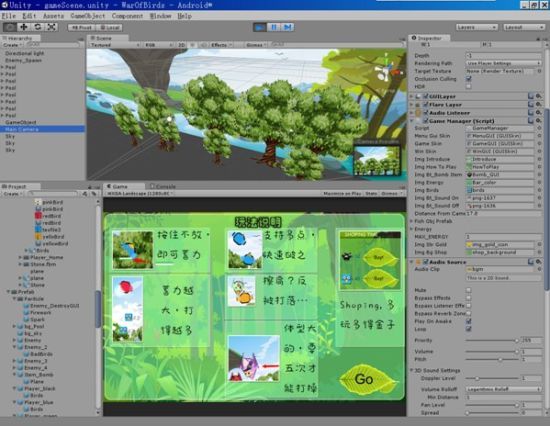550x426 pixels.
Task: Click the Hierarchy Create button
Action: tap(12, 45)
